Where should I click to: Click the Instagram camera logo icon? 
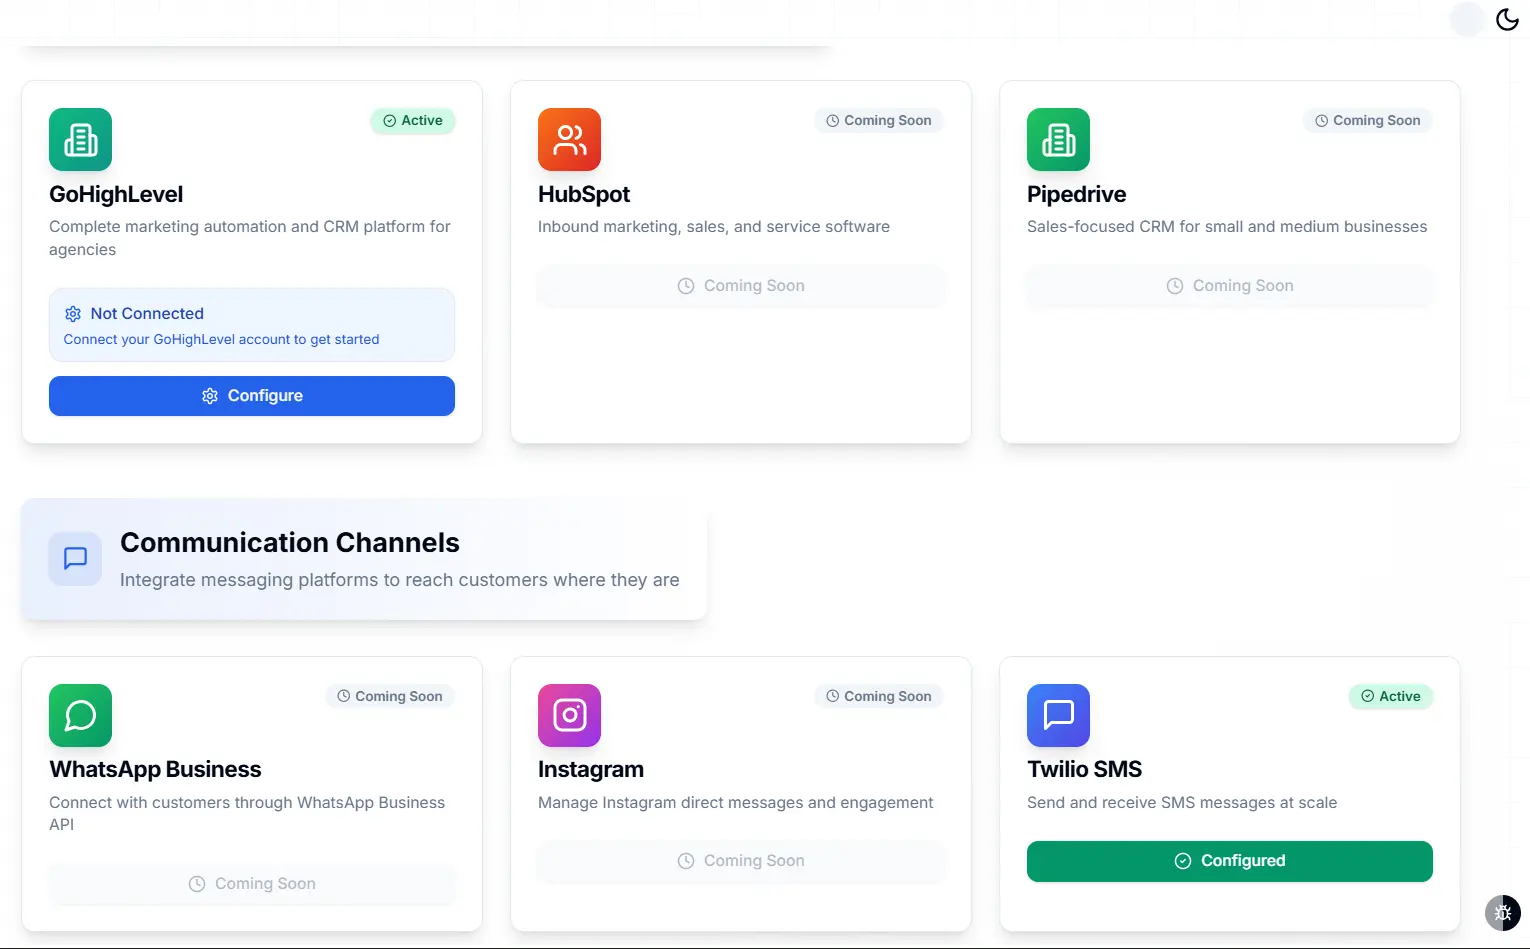coord(569,715)
